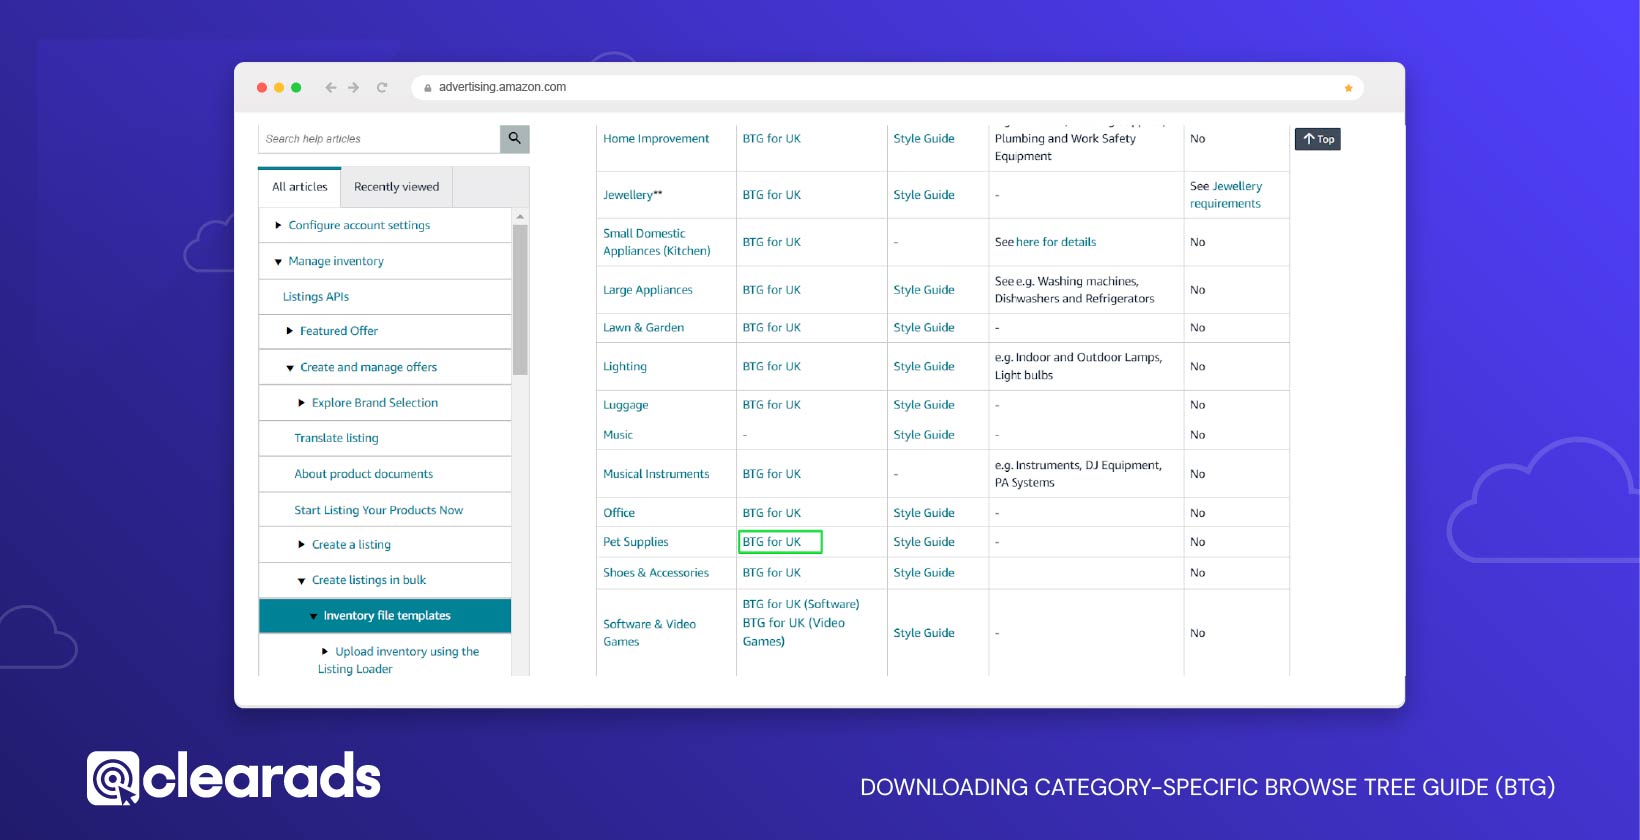Viewport: 1640px width, 840px height.
Task: Click the 'Plumbing and Work Safety Equipment' text
Action: click(1065, 148)
